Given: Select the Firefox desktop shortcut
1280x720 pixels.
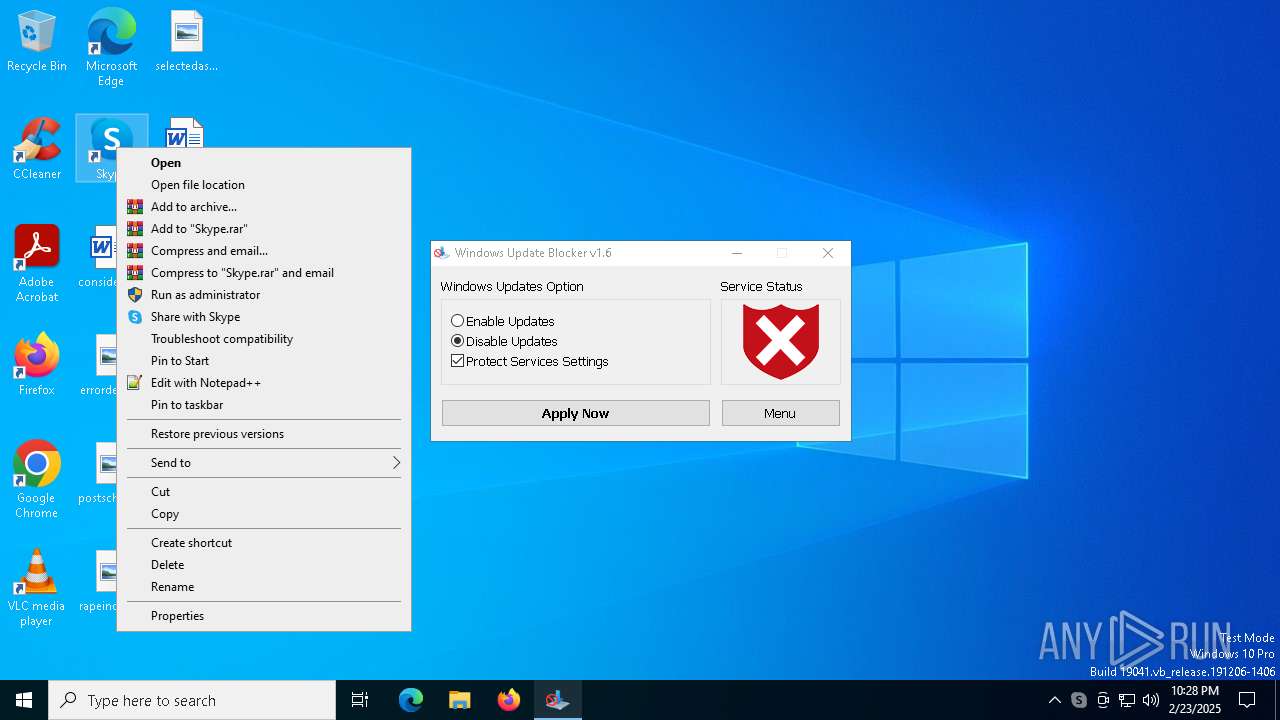Looking at the screenshot, I should pyautogui.click(x=37, y=365).
